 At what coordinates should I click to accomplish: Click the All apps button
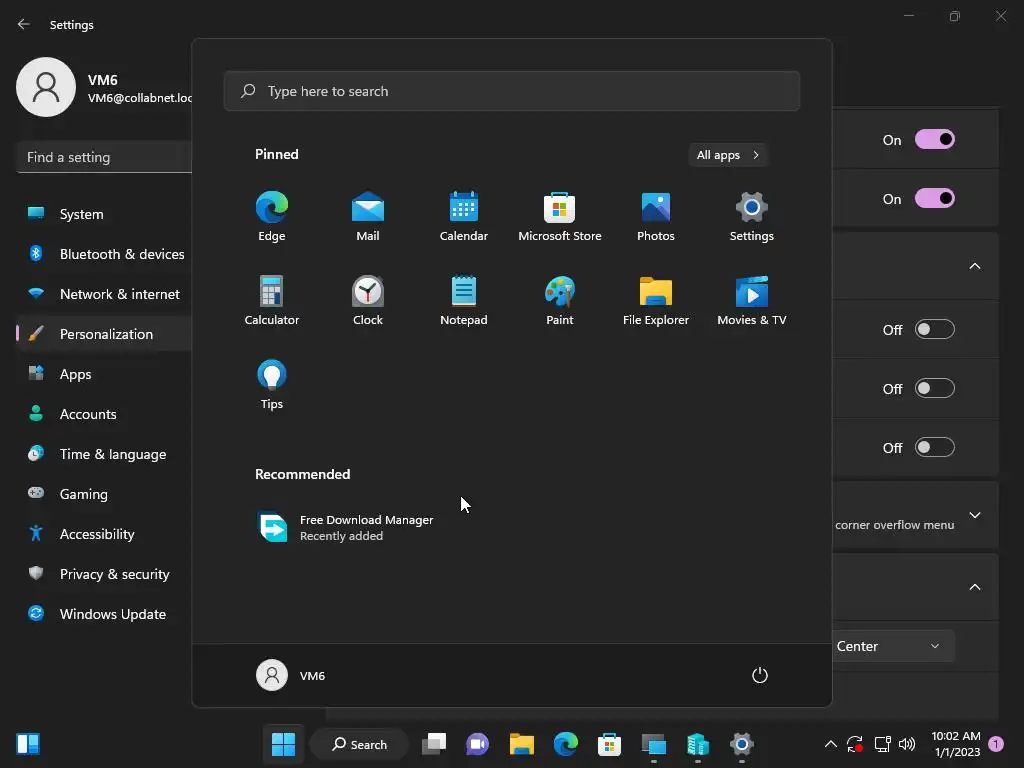click(x=728, y=155)
